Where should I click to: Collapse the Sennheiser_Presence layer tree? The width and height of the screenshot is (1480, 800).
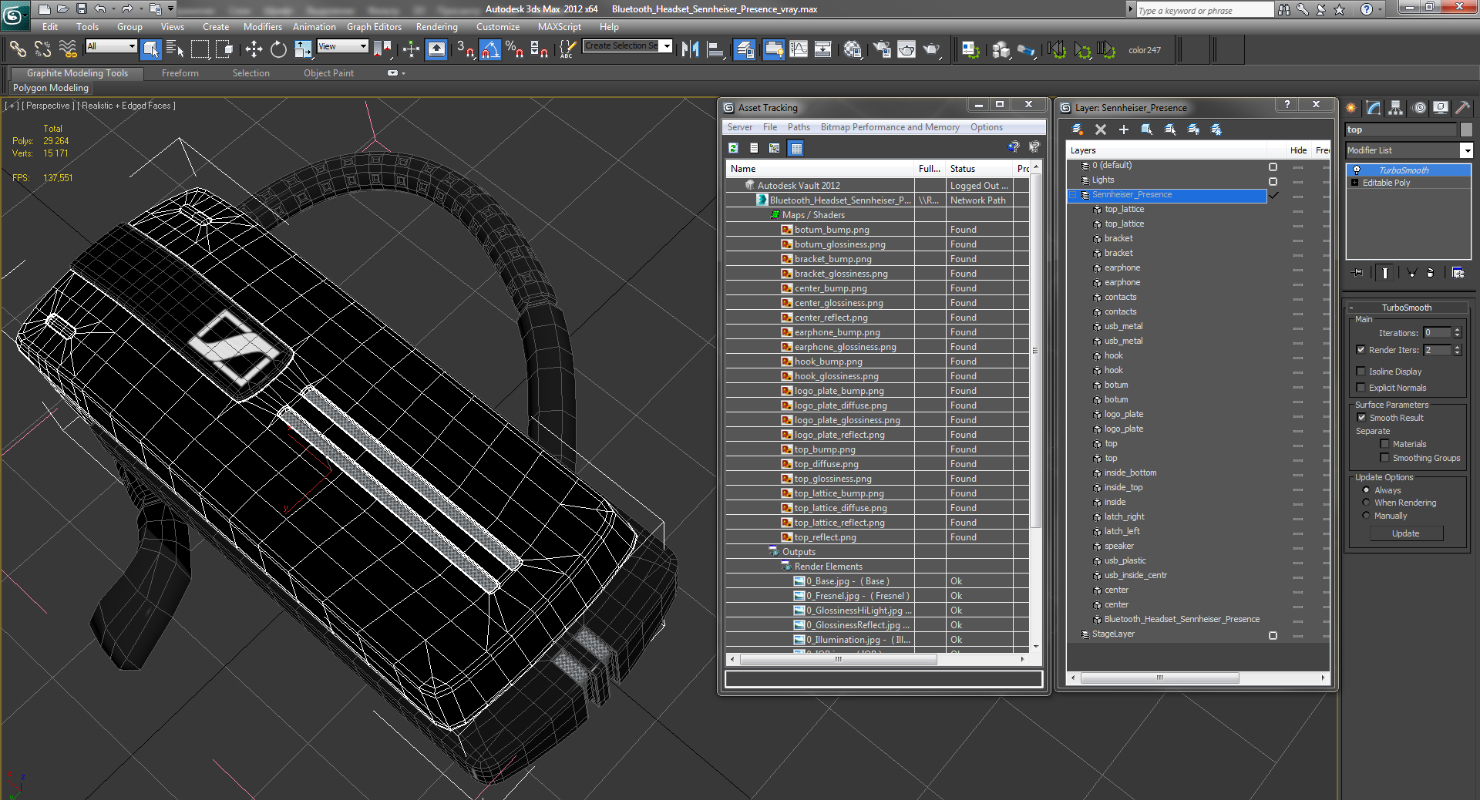pyautogui.click(x=1072, y=195)
